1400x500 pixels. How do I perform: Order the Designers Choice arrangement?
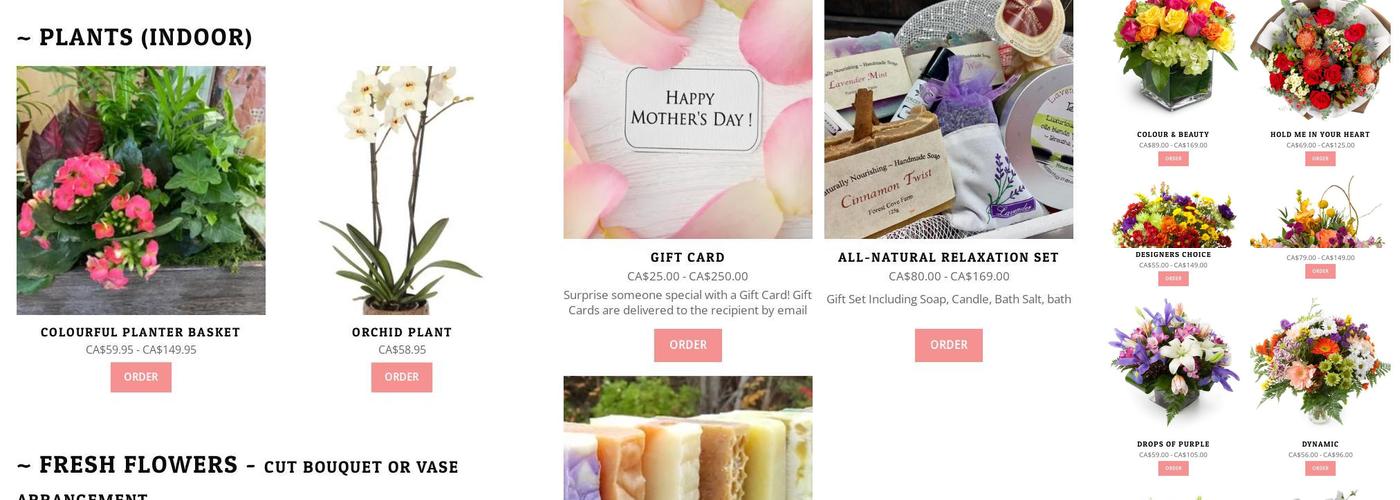pyautogui.click(x=1173, y=278)
